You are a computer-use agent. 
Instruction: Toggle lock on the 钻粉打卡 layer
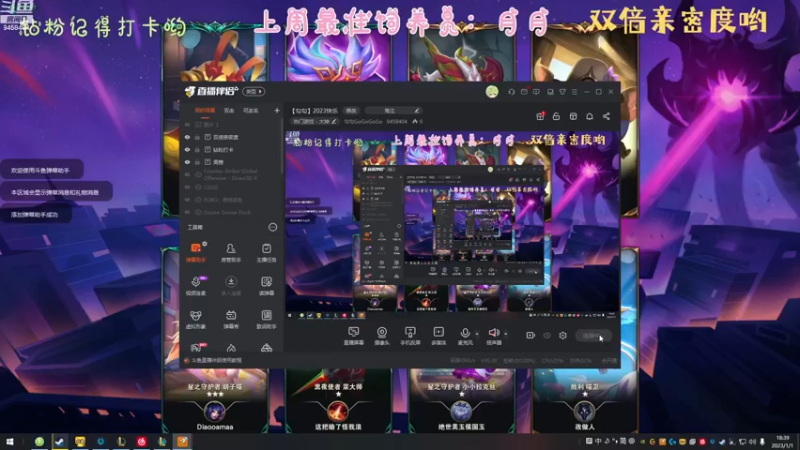pyautogui.click(x=197, y=149)
